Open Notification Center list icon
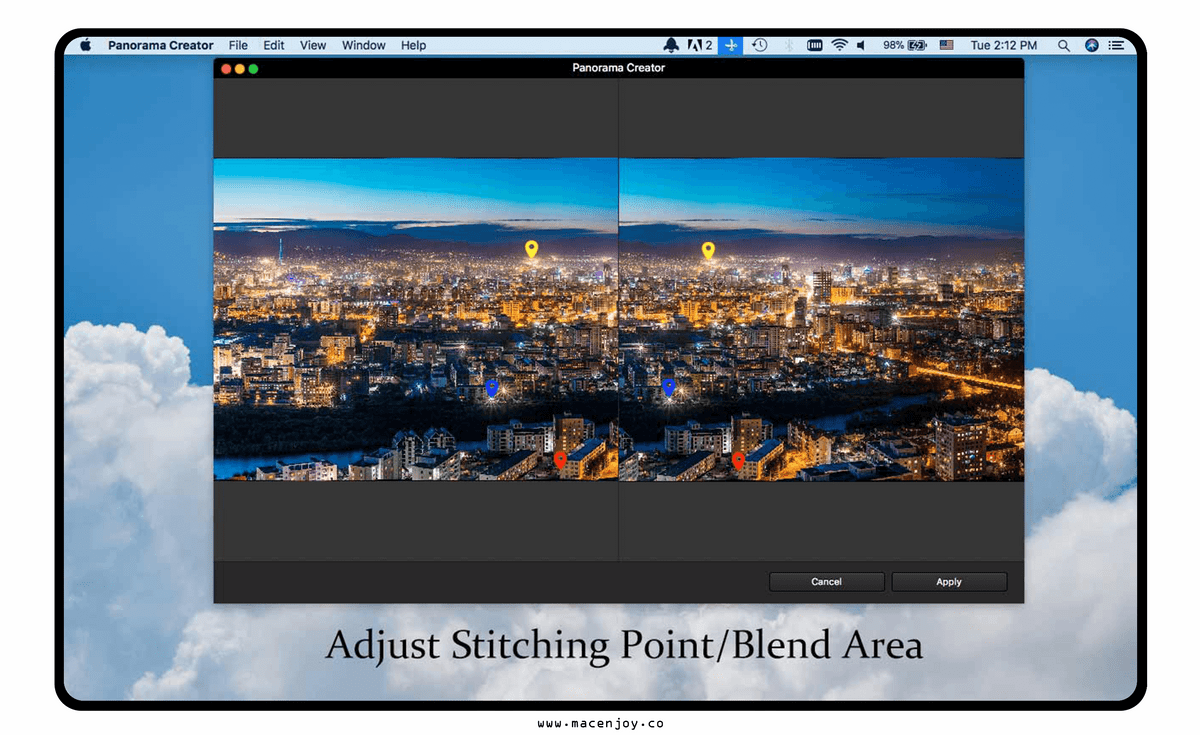This screenshot has height=735, width=1200. coord(1116,45)
